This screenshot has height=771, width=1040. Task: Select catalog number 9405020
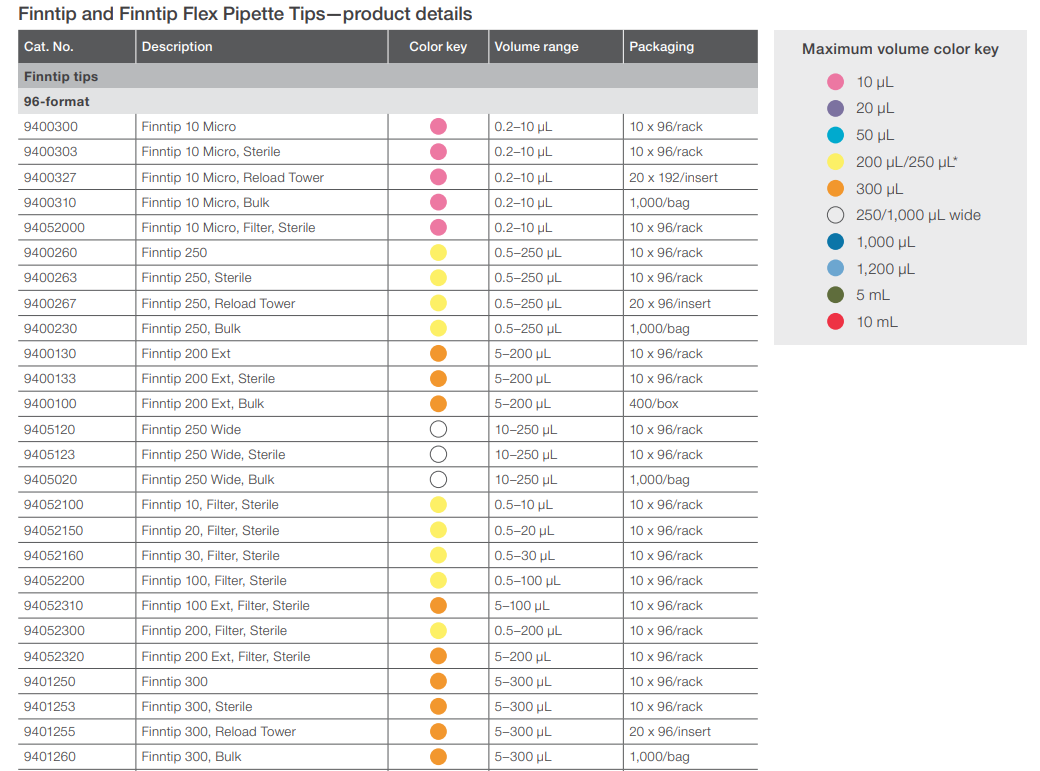pos(50,480)
